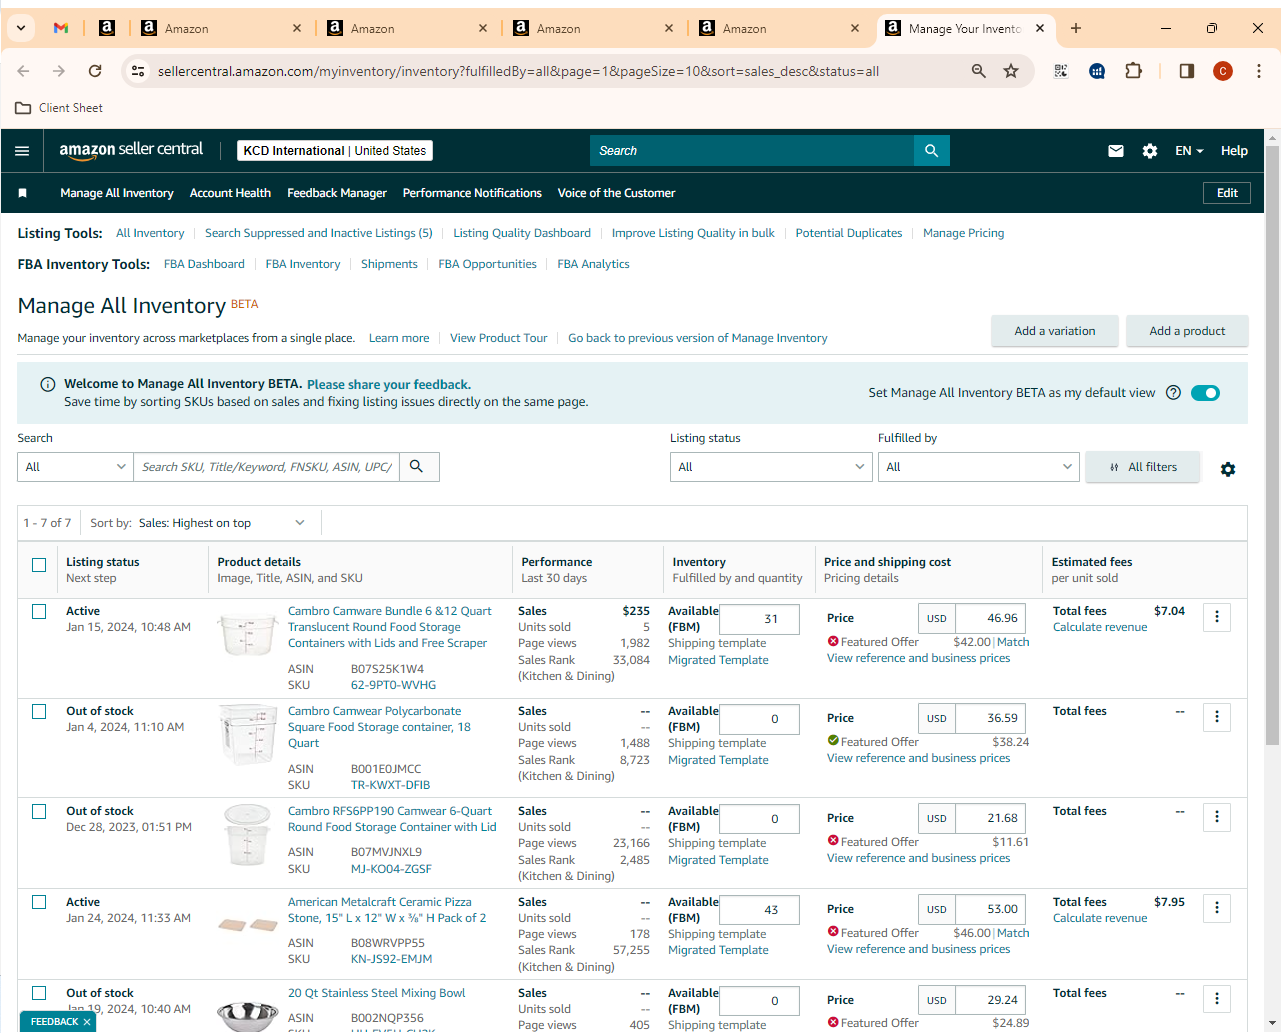Open the actions menu for Cambro Camware Bundle row
This screenshot has width=1281, height=1033.
click(1217, 617)
